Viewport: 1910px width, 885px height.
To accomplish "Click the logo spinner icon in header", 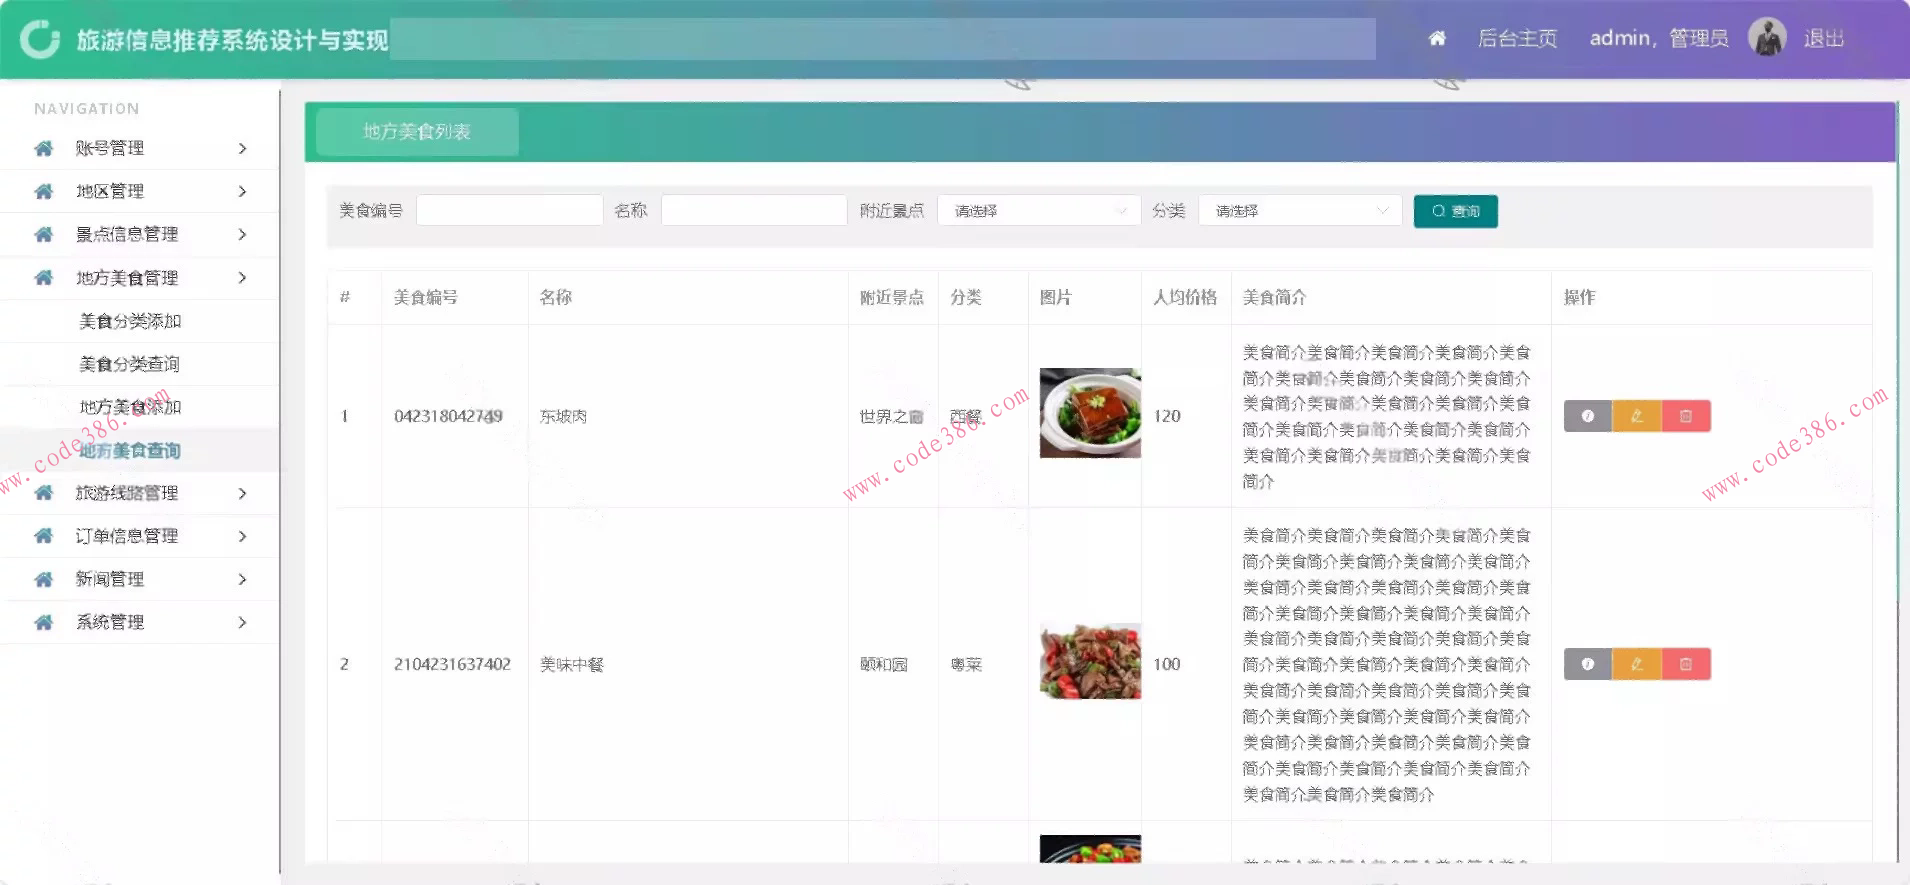I will (40, 39).
